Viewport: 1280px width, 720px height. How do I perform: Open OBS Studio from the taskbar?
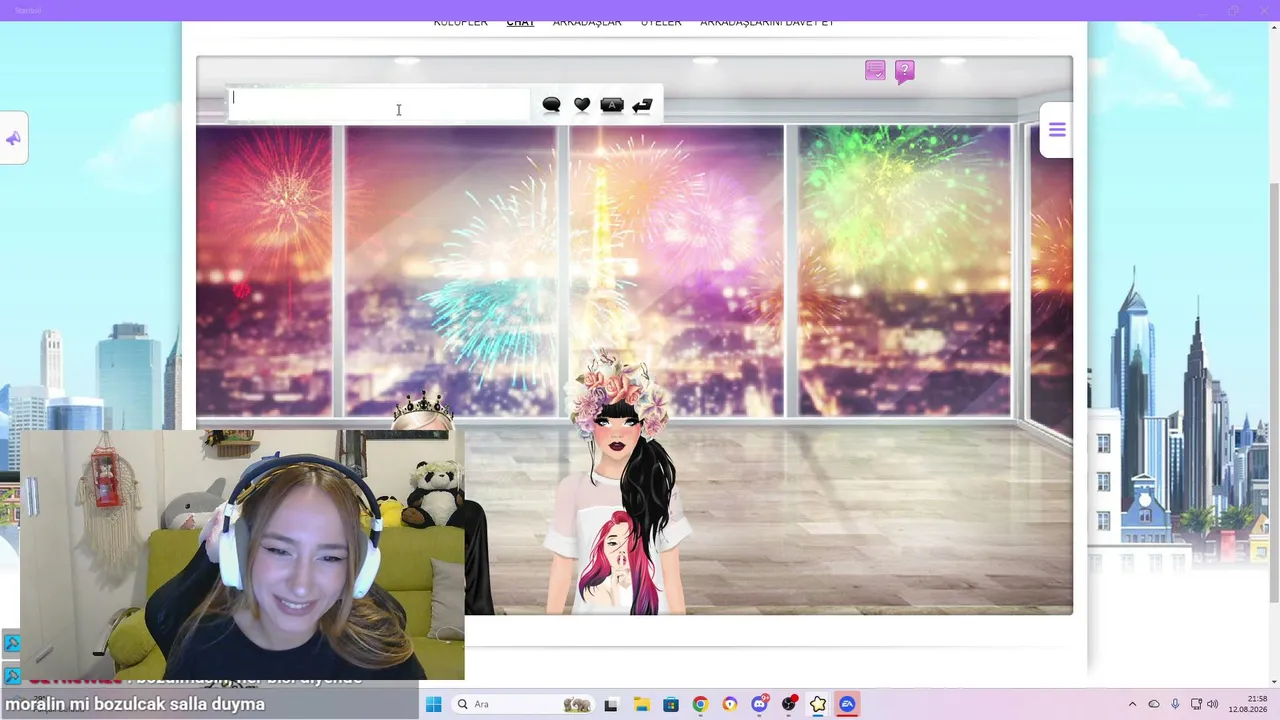pyautogui.click(x=789, y=704)
